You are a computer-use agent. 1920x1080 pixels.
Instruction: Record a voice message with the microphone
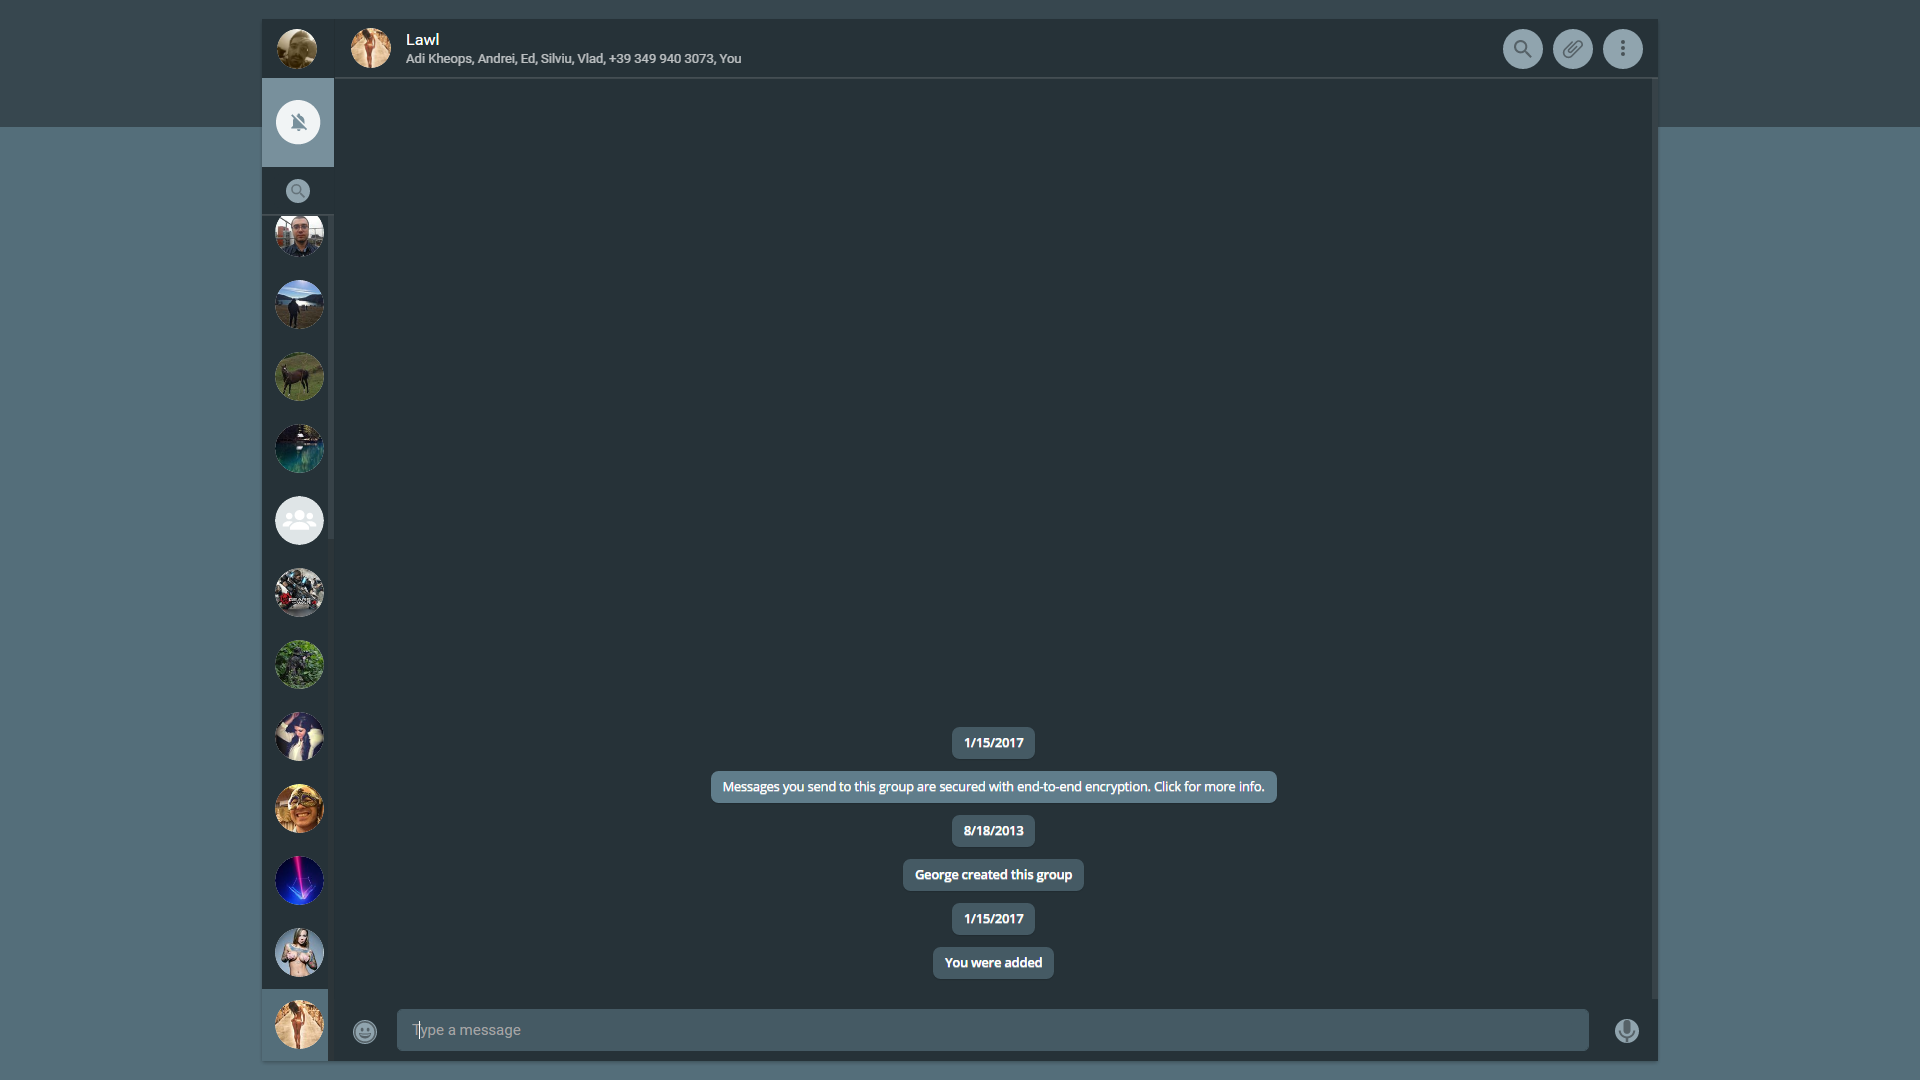click(x=1627, y=1030)
